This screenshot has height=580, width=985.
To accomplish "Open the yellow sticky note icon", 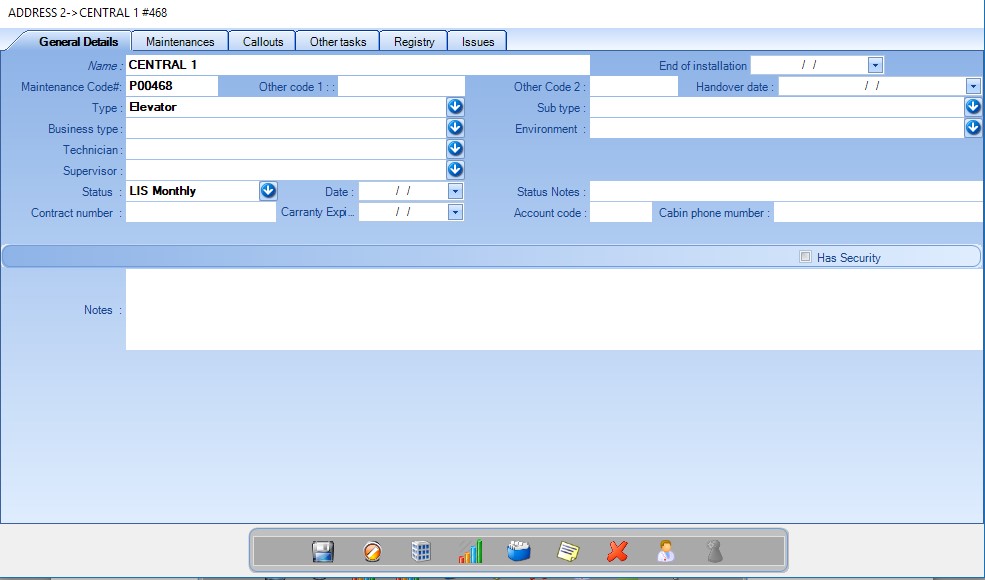I will [568, 551].
